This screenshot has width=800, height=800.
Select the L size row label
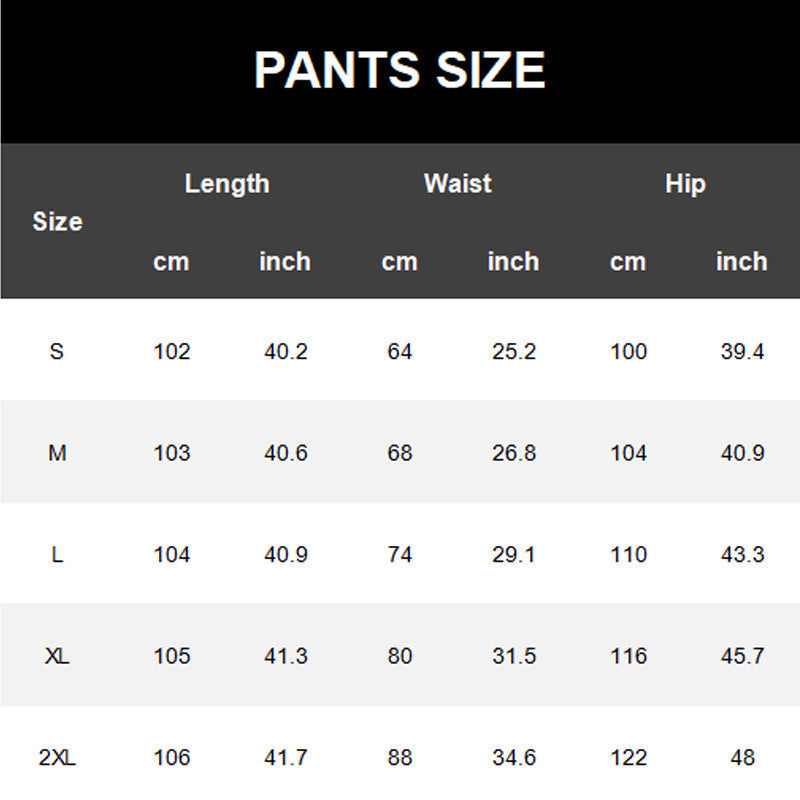pos(57,554)
